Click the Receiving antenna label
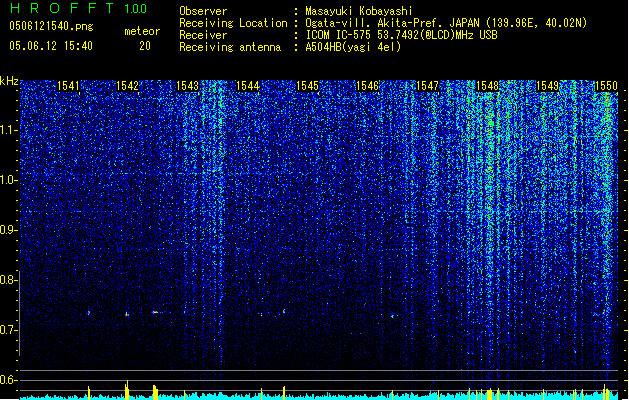The height and width of the screenshot is (400, 629). pyautogui.click(x=230, y=47)
